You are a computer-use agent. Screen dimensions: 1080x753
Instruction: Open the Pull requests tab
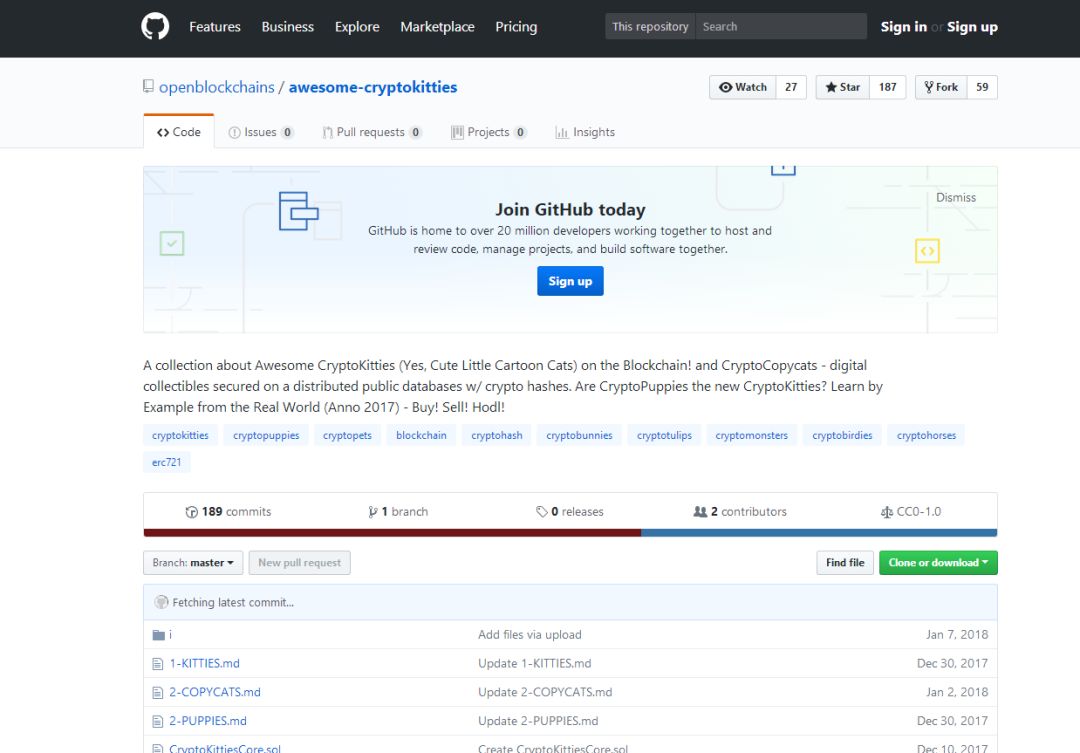372,132
